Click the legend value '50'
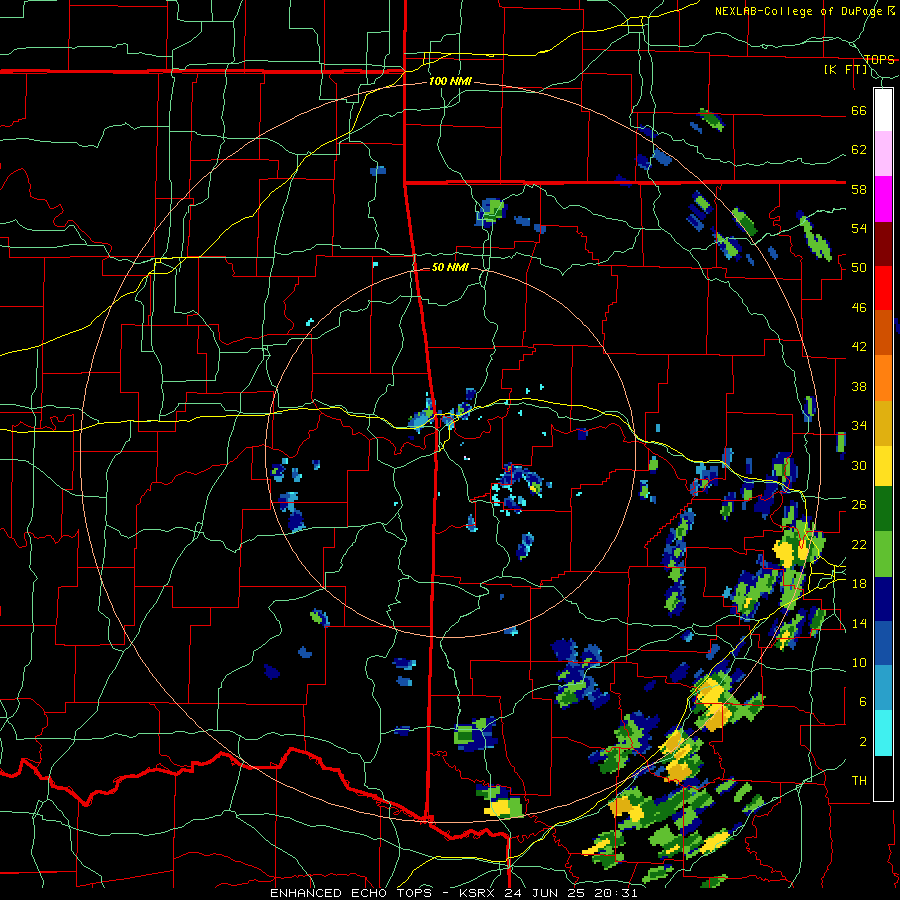The width and height of the screenshot is (900, 900). coord(859,268)
